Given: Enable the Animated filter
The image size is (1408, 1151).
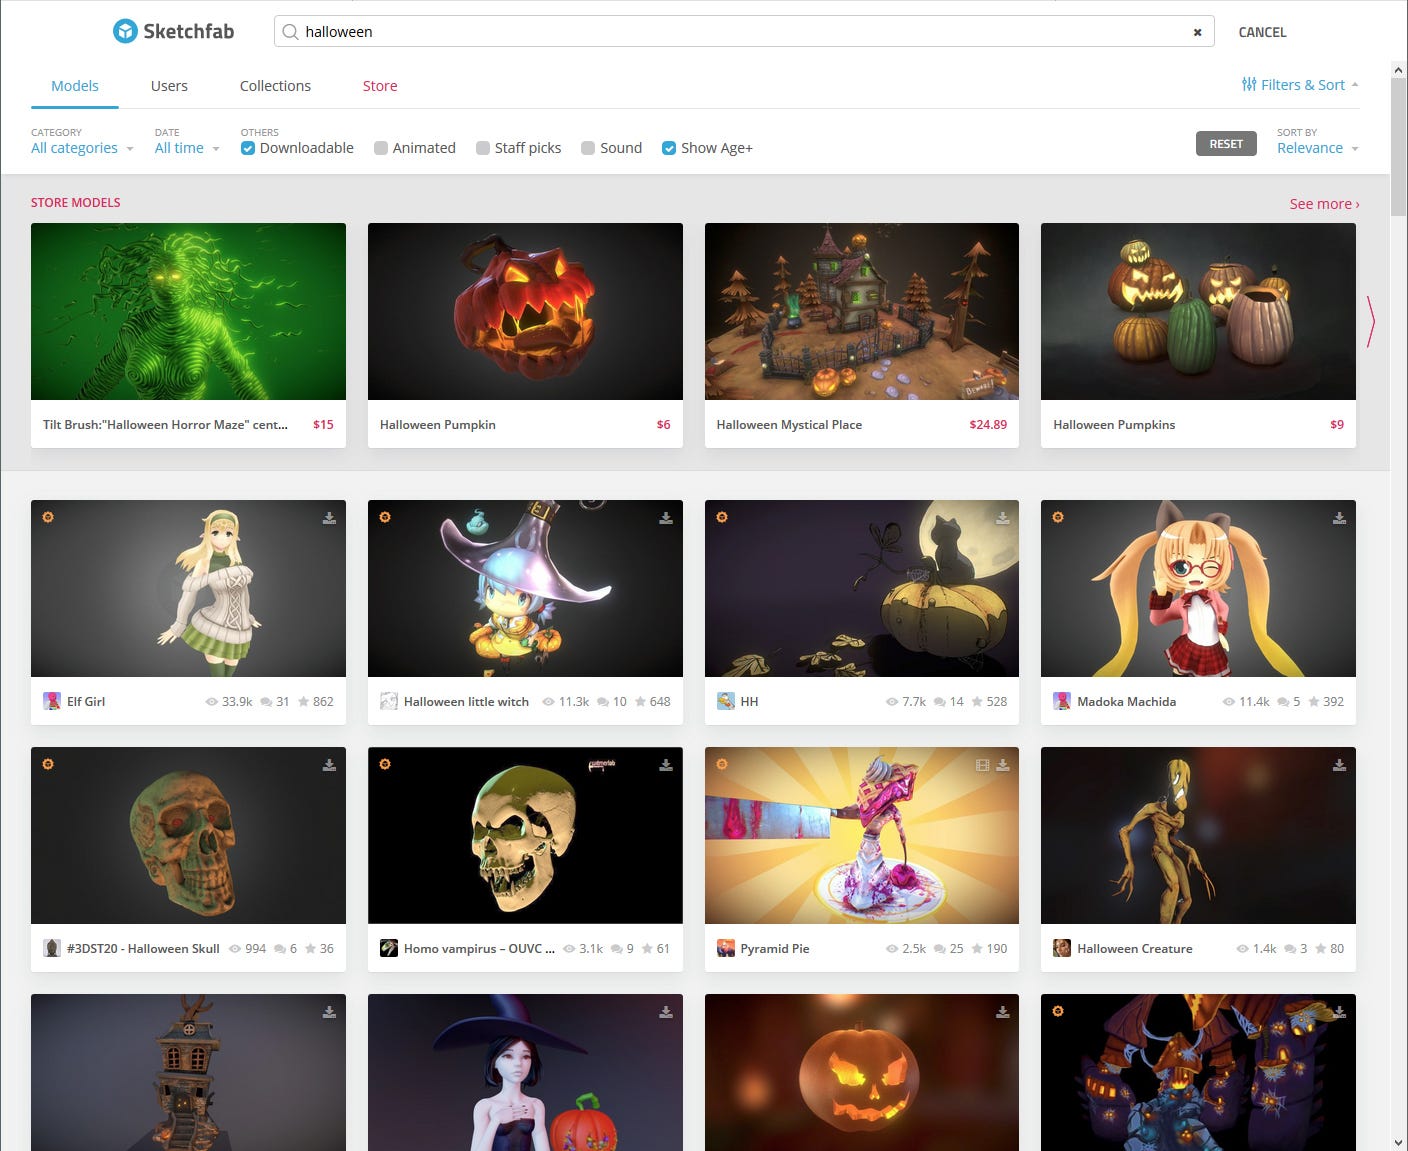Looking at the screenshot, I should pyautogui.click(x=381, y=148).
